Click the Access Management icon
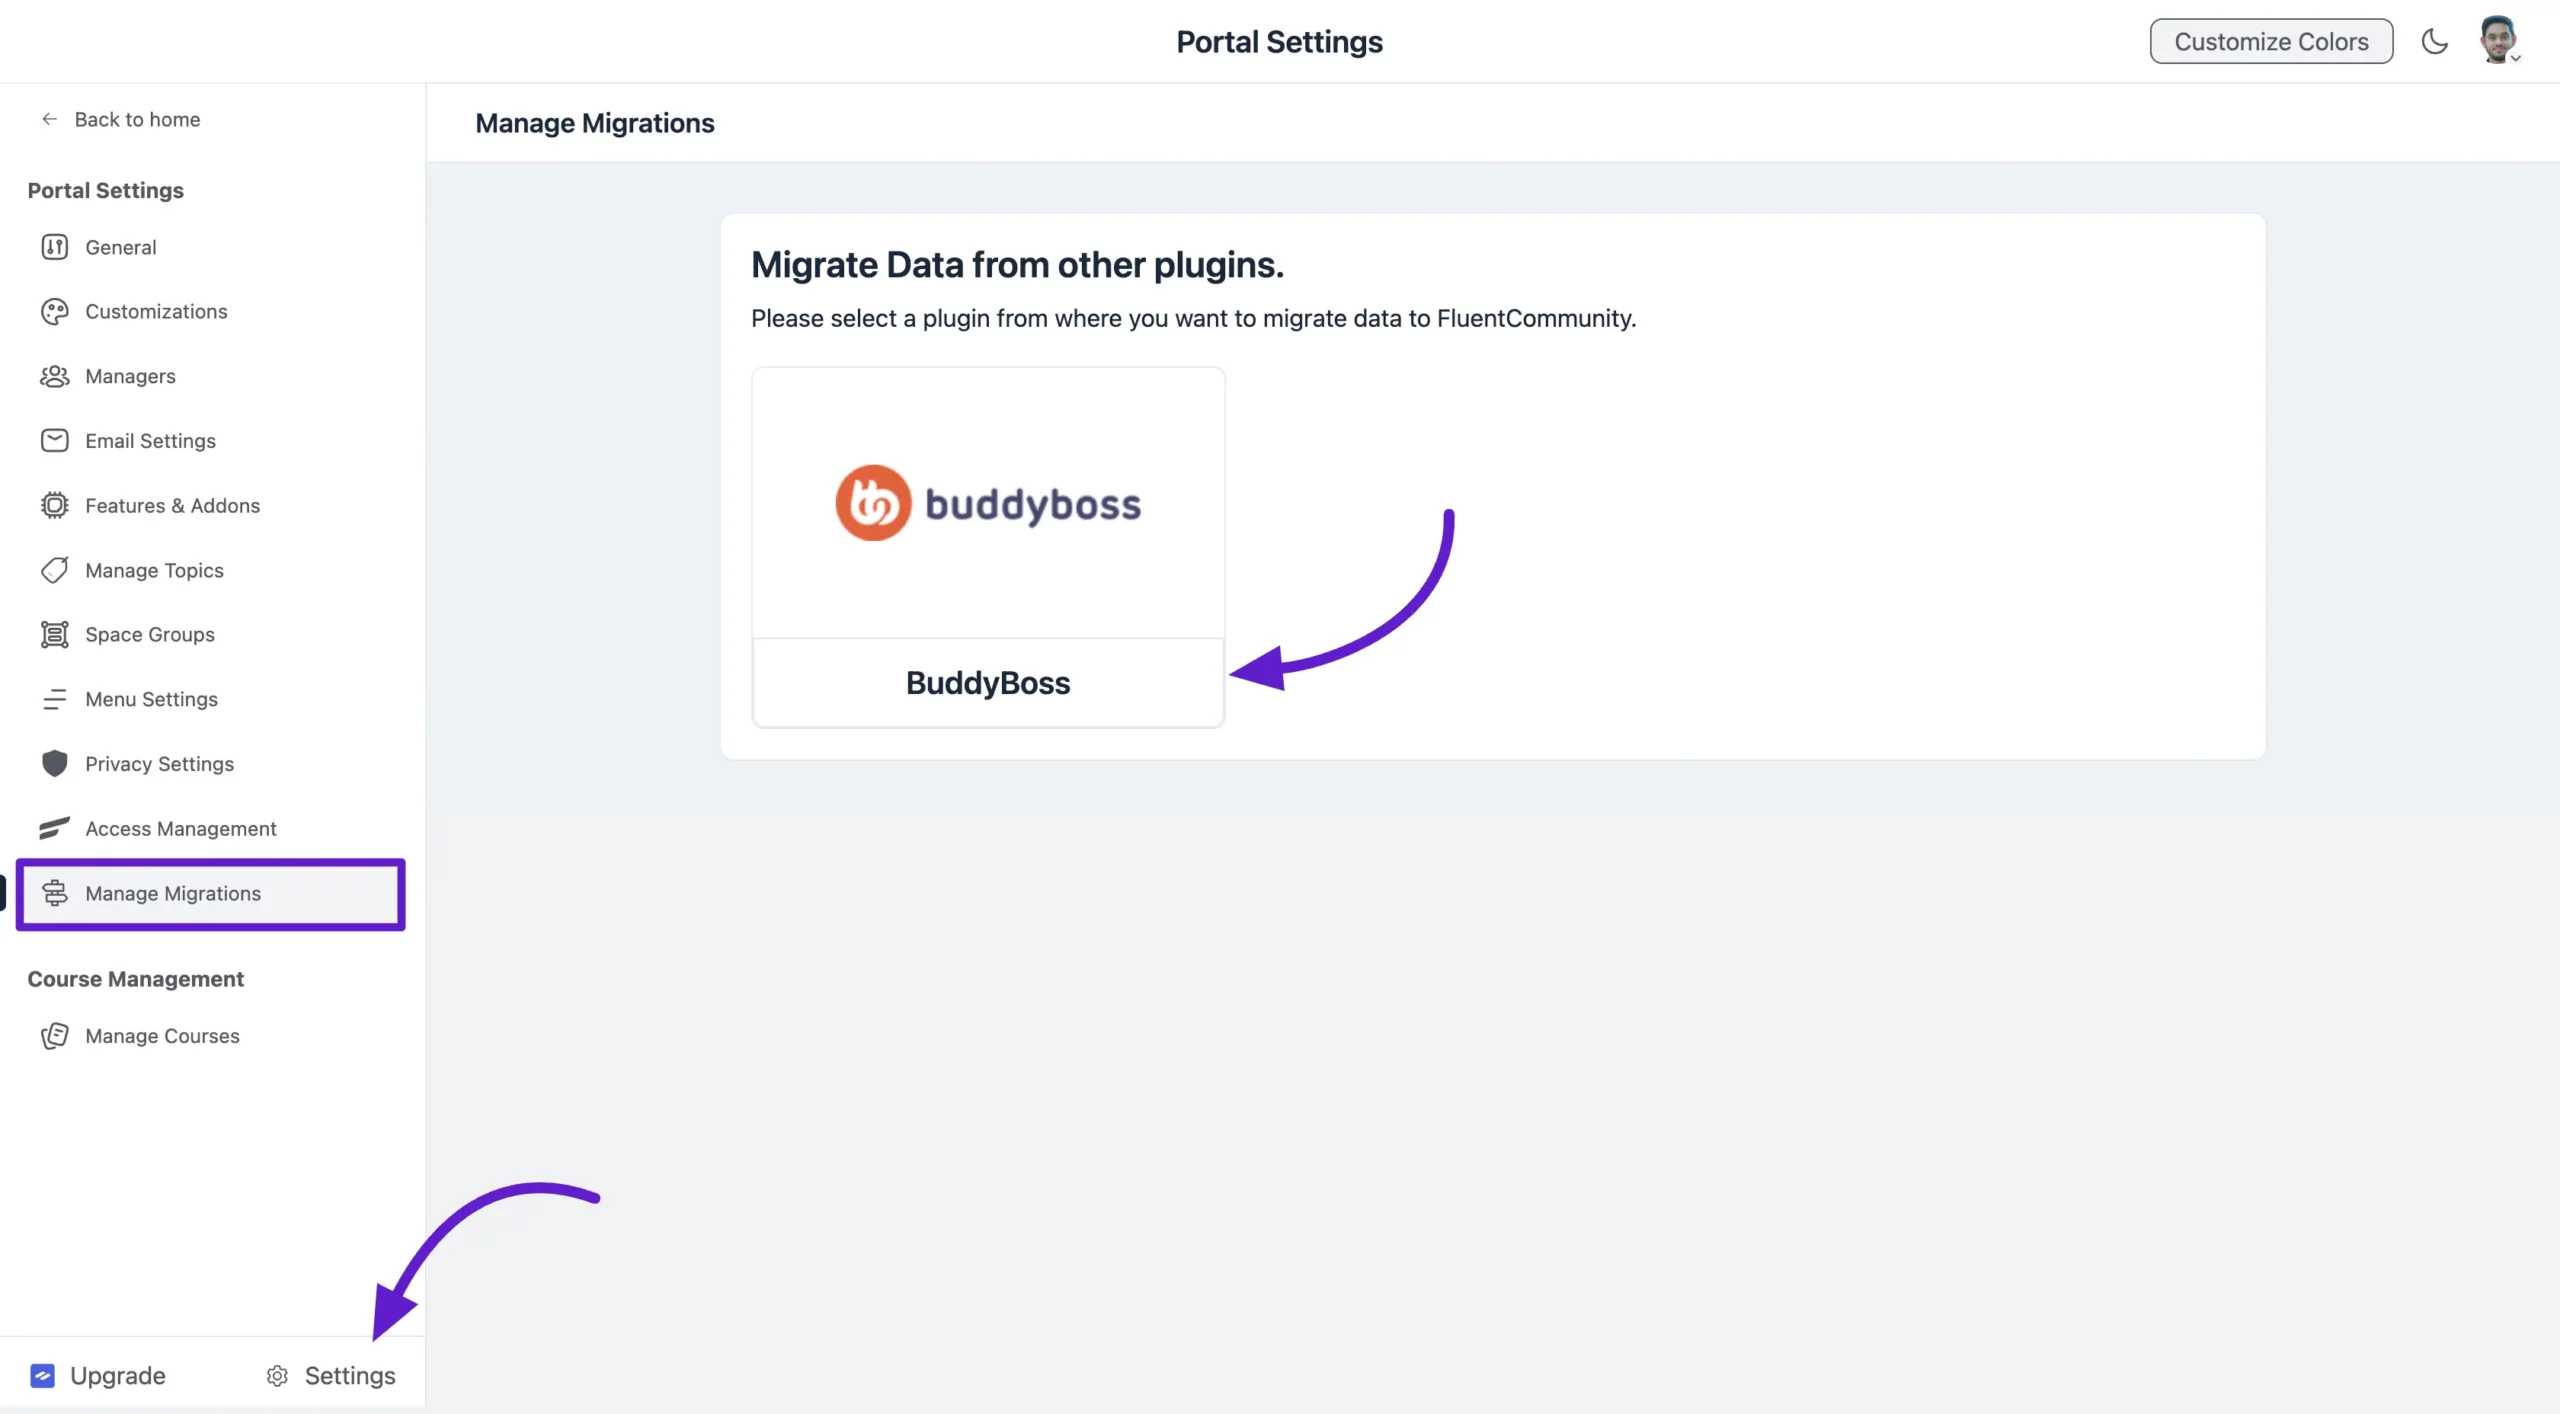This screenshot has height=1414, width=2560. tap(54, 828)
